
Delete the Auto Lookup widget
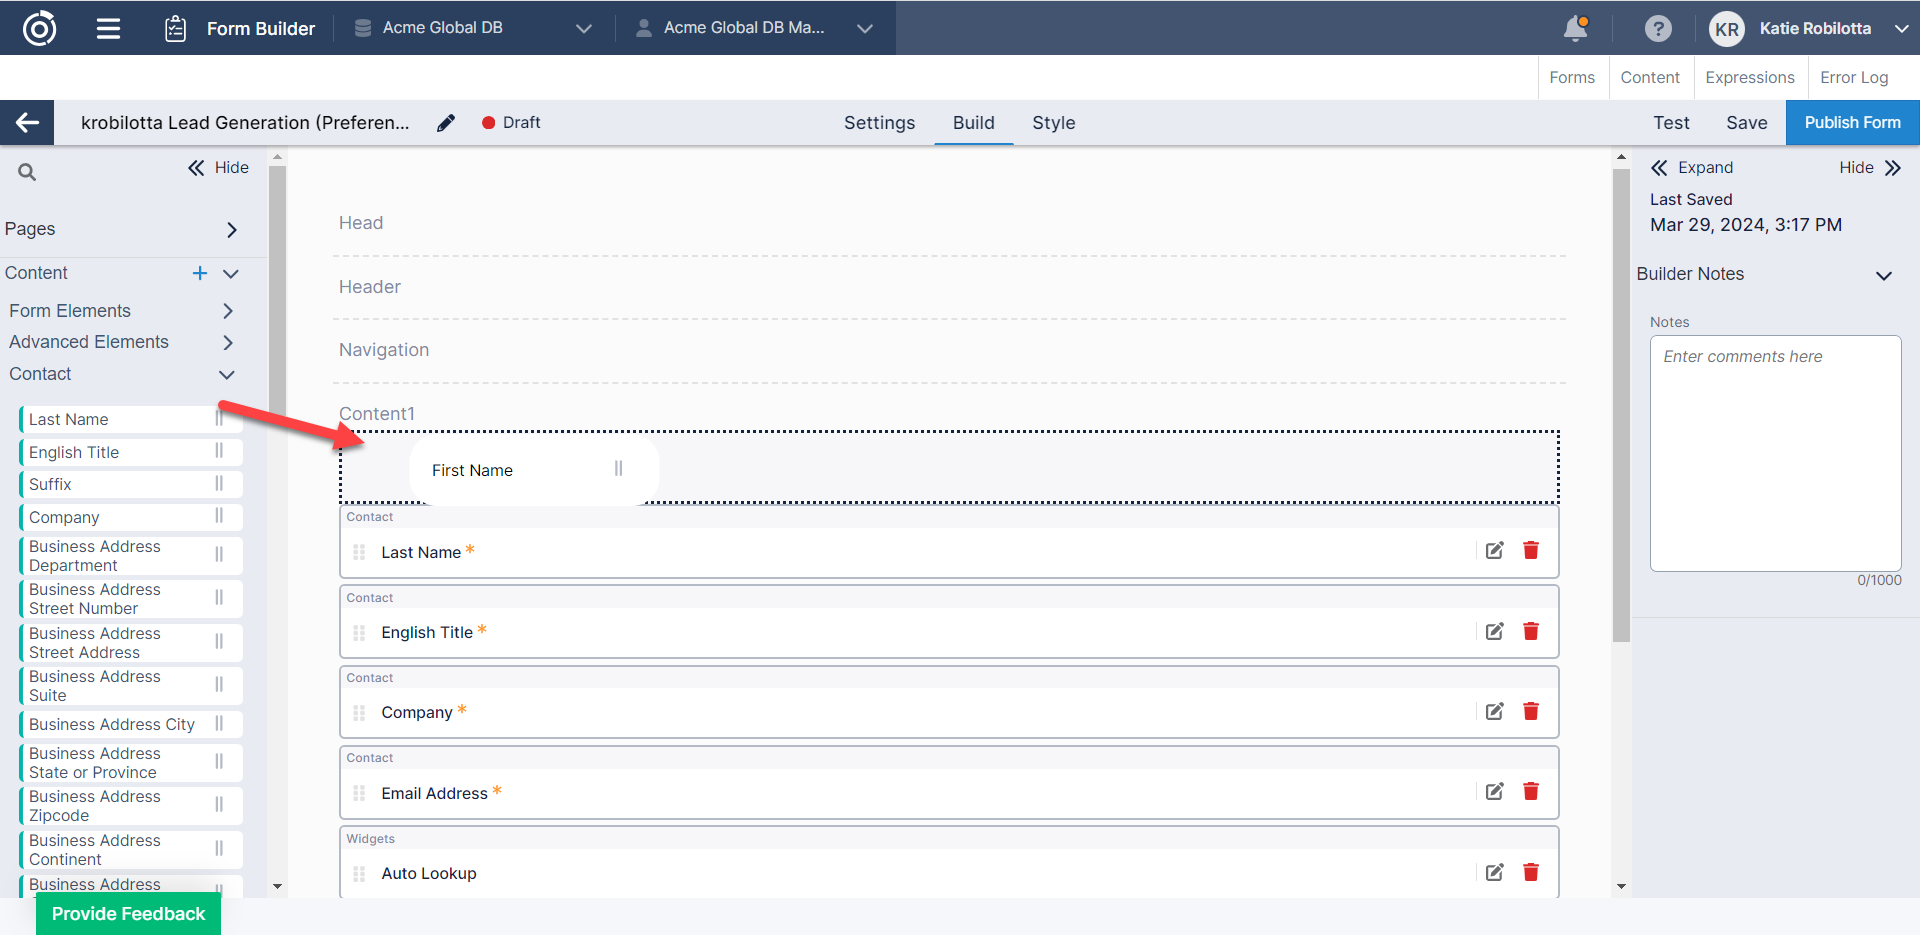[1530, 872]
